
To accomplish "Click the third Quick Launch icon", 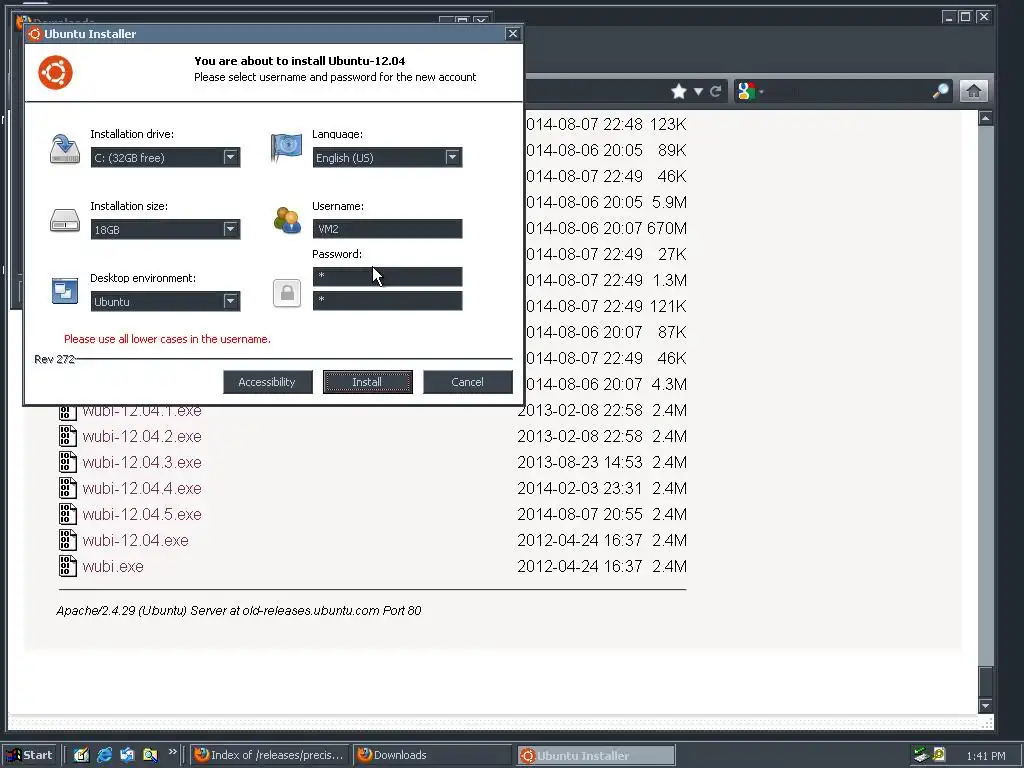I will (127, 756).
